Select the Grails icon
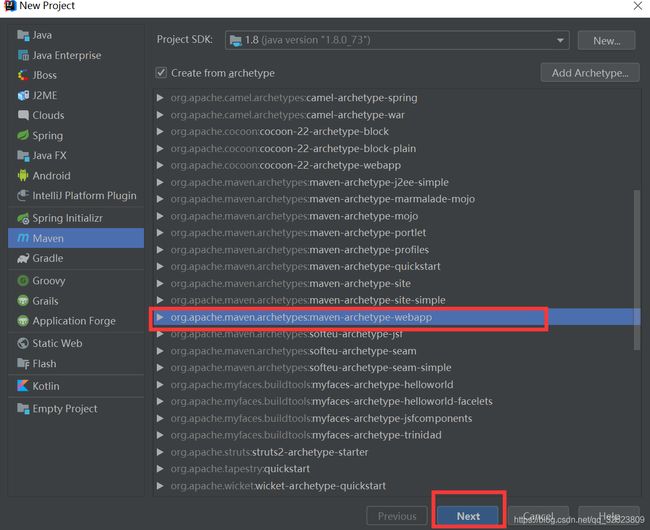650x530 pixels. 23,301
